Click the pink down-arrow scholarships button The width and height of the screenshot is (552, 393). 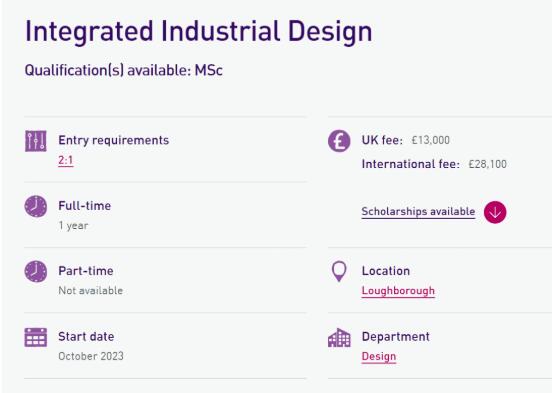click(x=495, y=212)
